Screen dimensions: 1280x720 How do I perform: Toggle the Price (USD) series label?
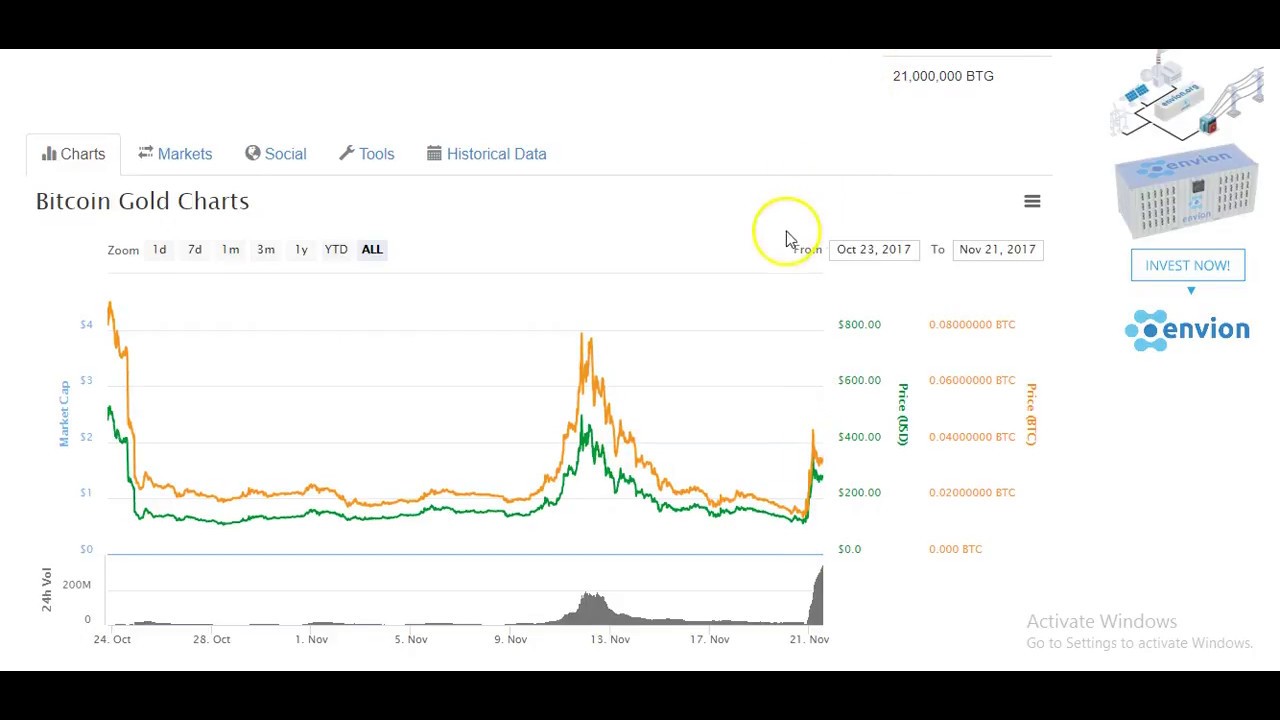click(x=902, y=414)
